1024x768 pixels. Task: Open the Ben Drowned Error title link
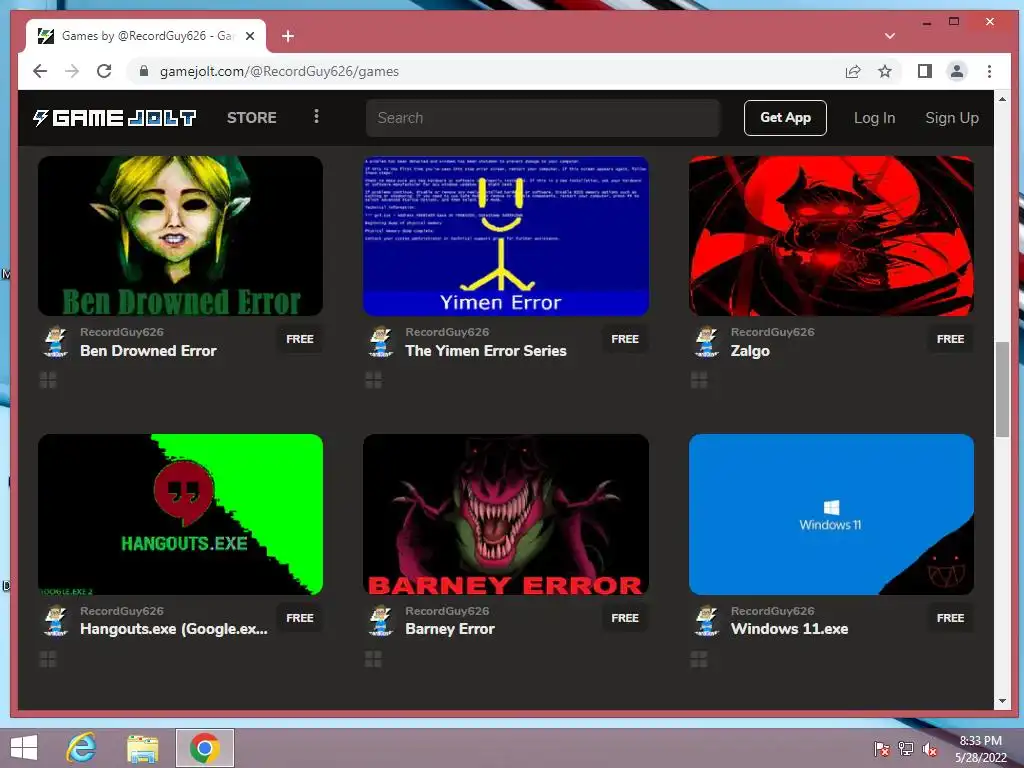(x=148, y=351)
